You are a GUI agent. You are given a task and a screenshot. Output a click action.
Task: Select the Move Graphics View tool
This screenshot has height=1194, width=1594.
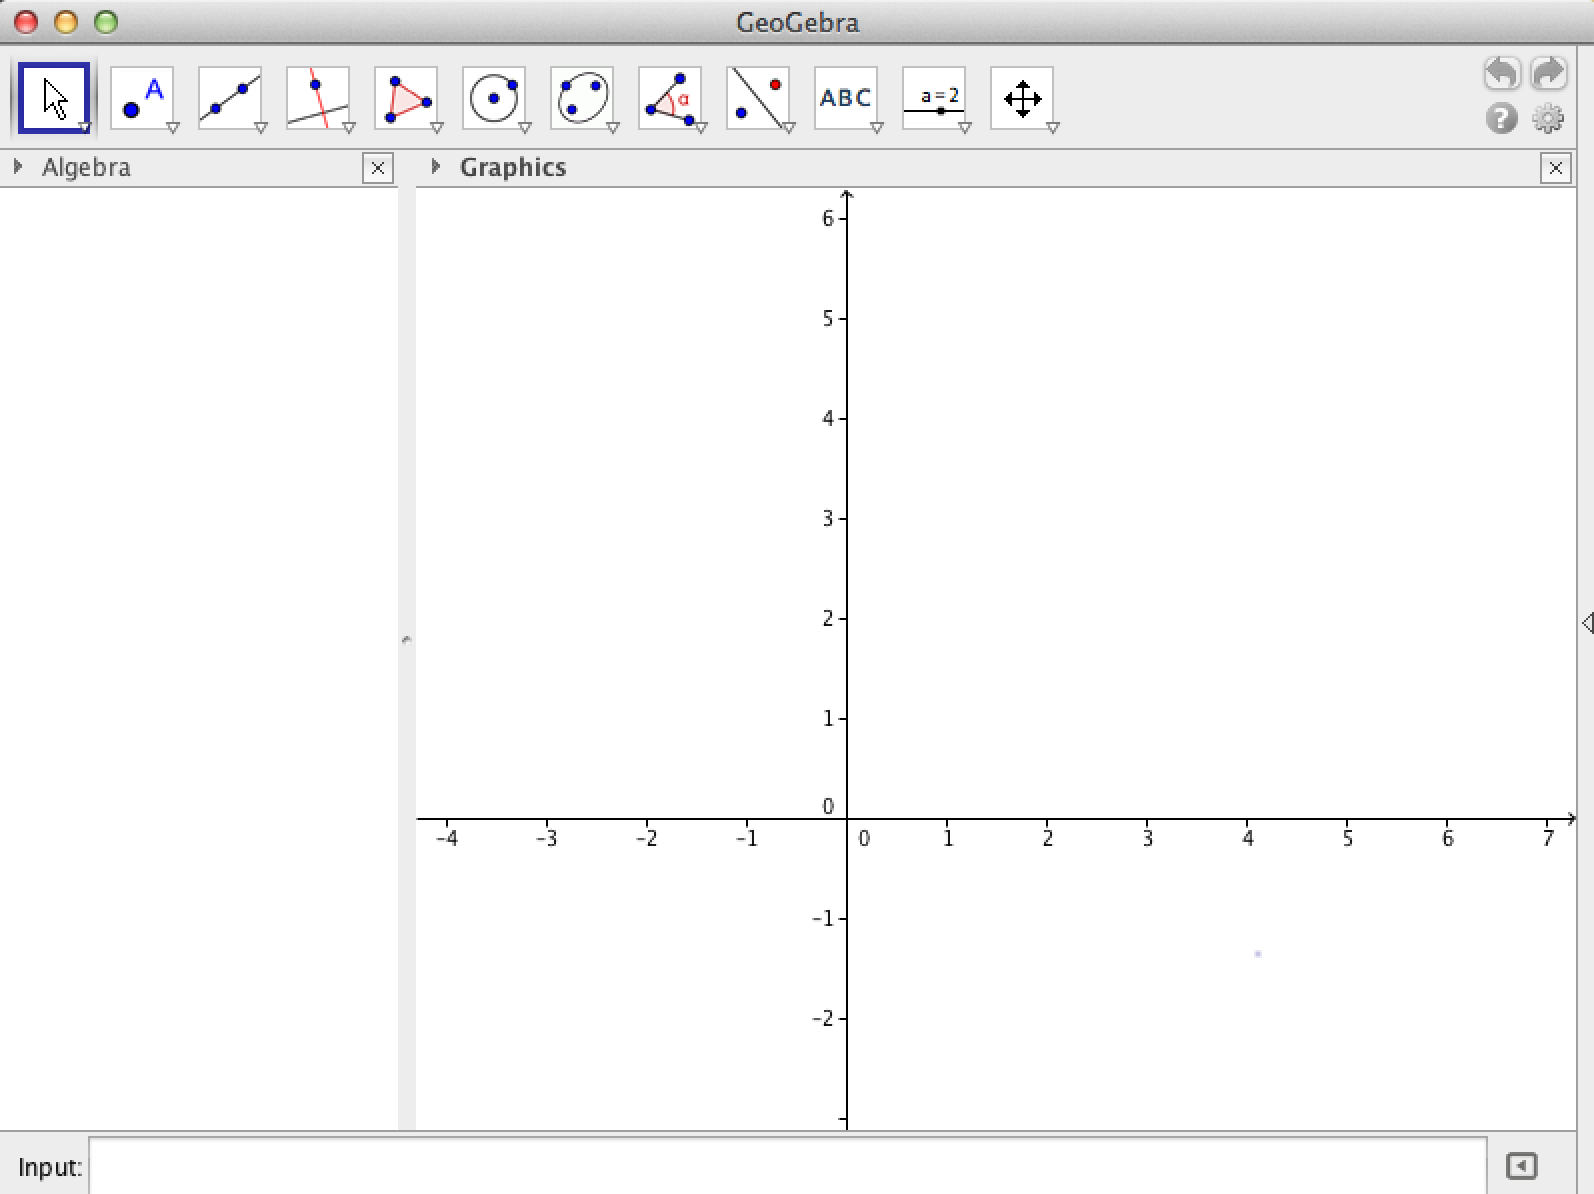pyautogui.click(x=1021, y=97)
